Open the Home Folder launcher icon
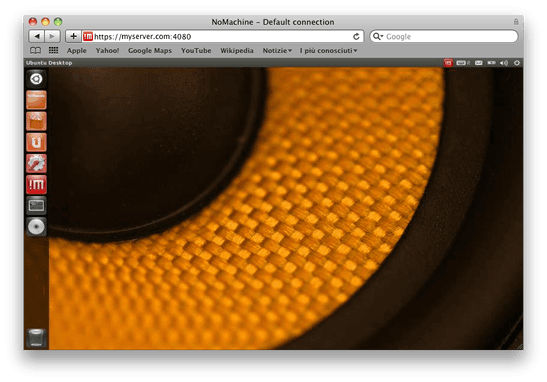547x382 pixels. (x=36, y=100)
